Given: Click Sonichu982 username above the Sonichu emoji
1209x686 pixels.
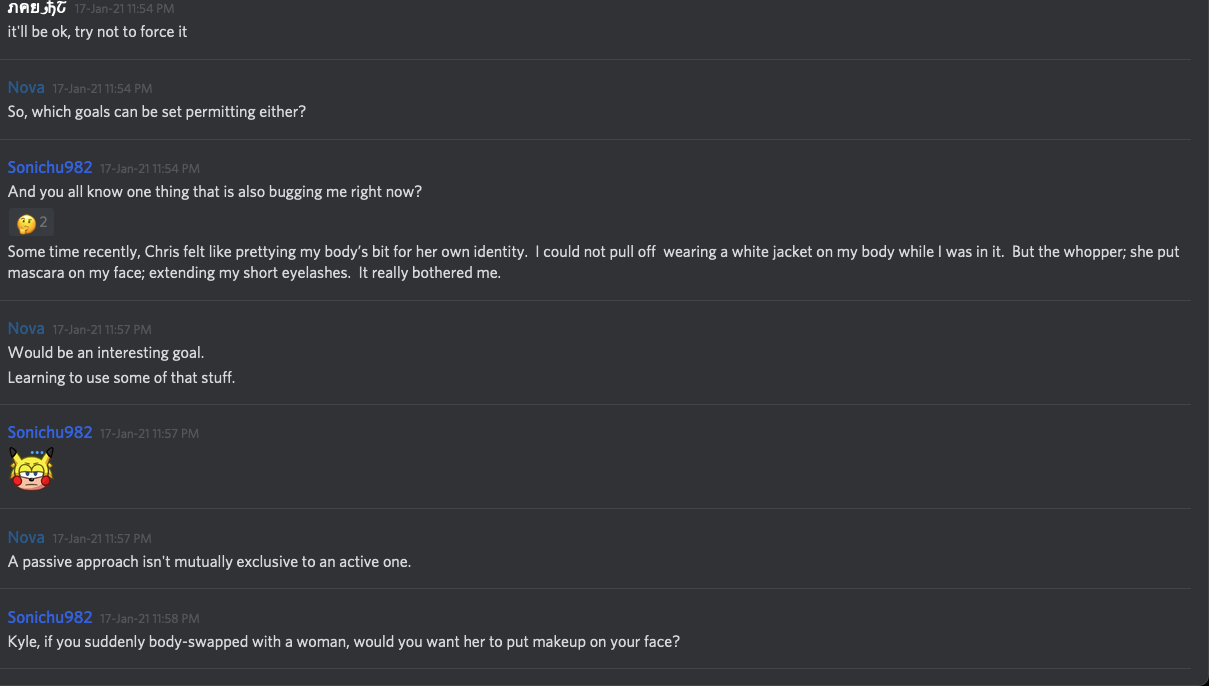Looking at the screenshot, I should [x=50, y=433].
